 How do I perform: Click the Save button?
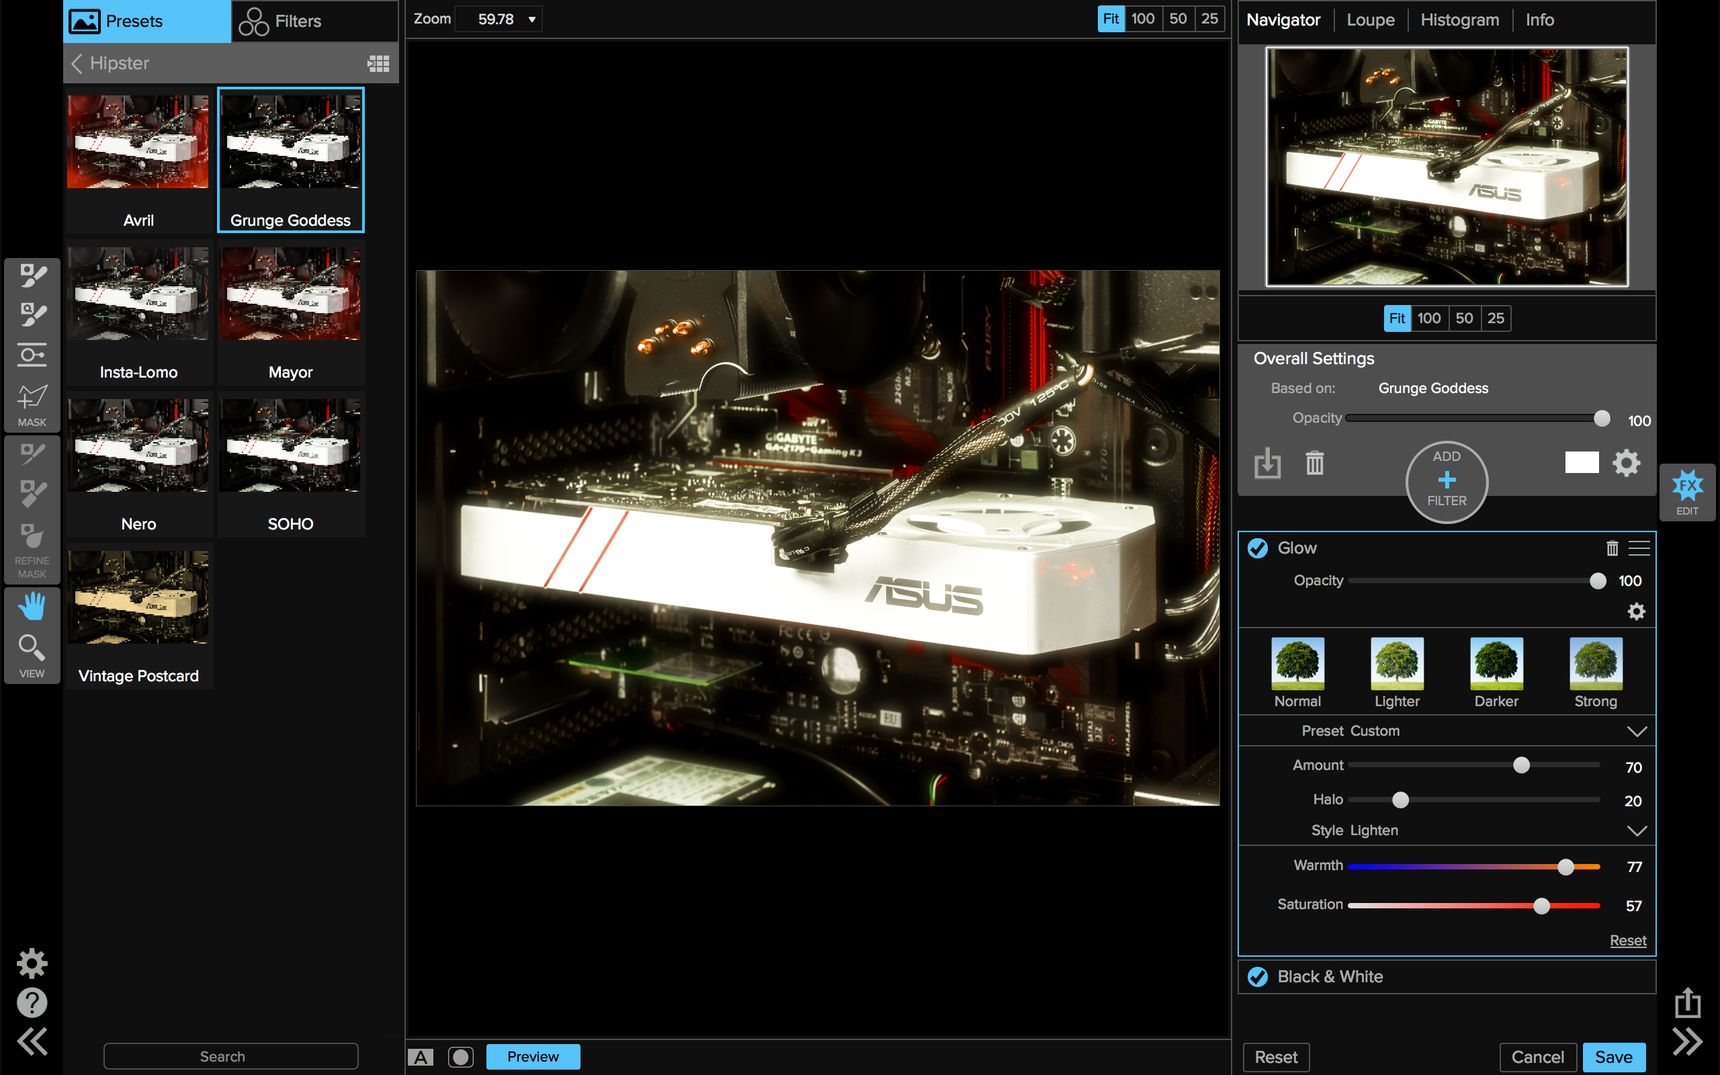tap(1613, 1057)
